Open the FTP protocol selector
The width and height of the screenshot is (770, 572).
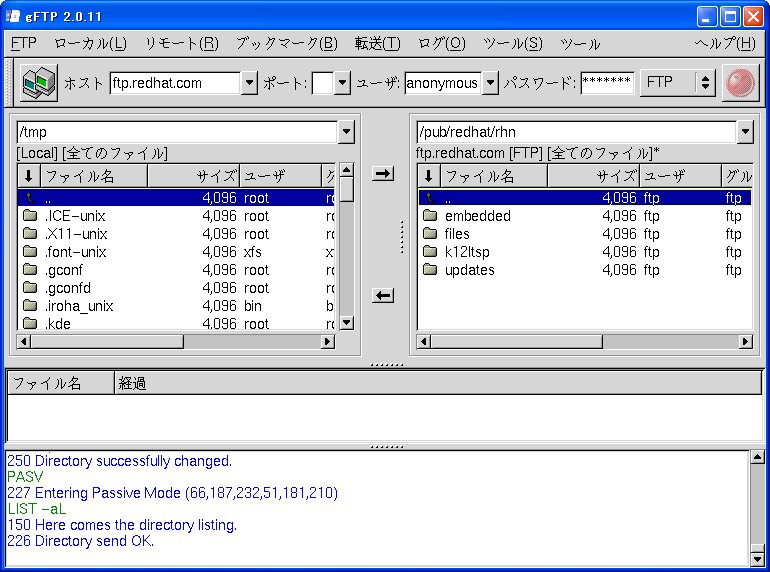point(677,82)
